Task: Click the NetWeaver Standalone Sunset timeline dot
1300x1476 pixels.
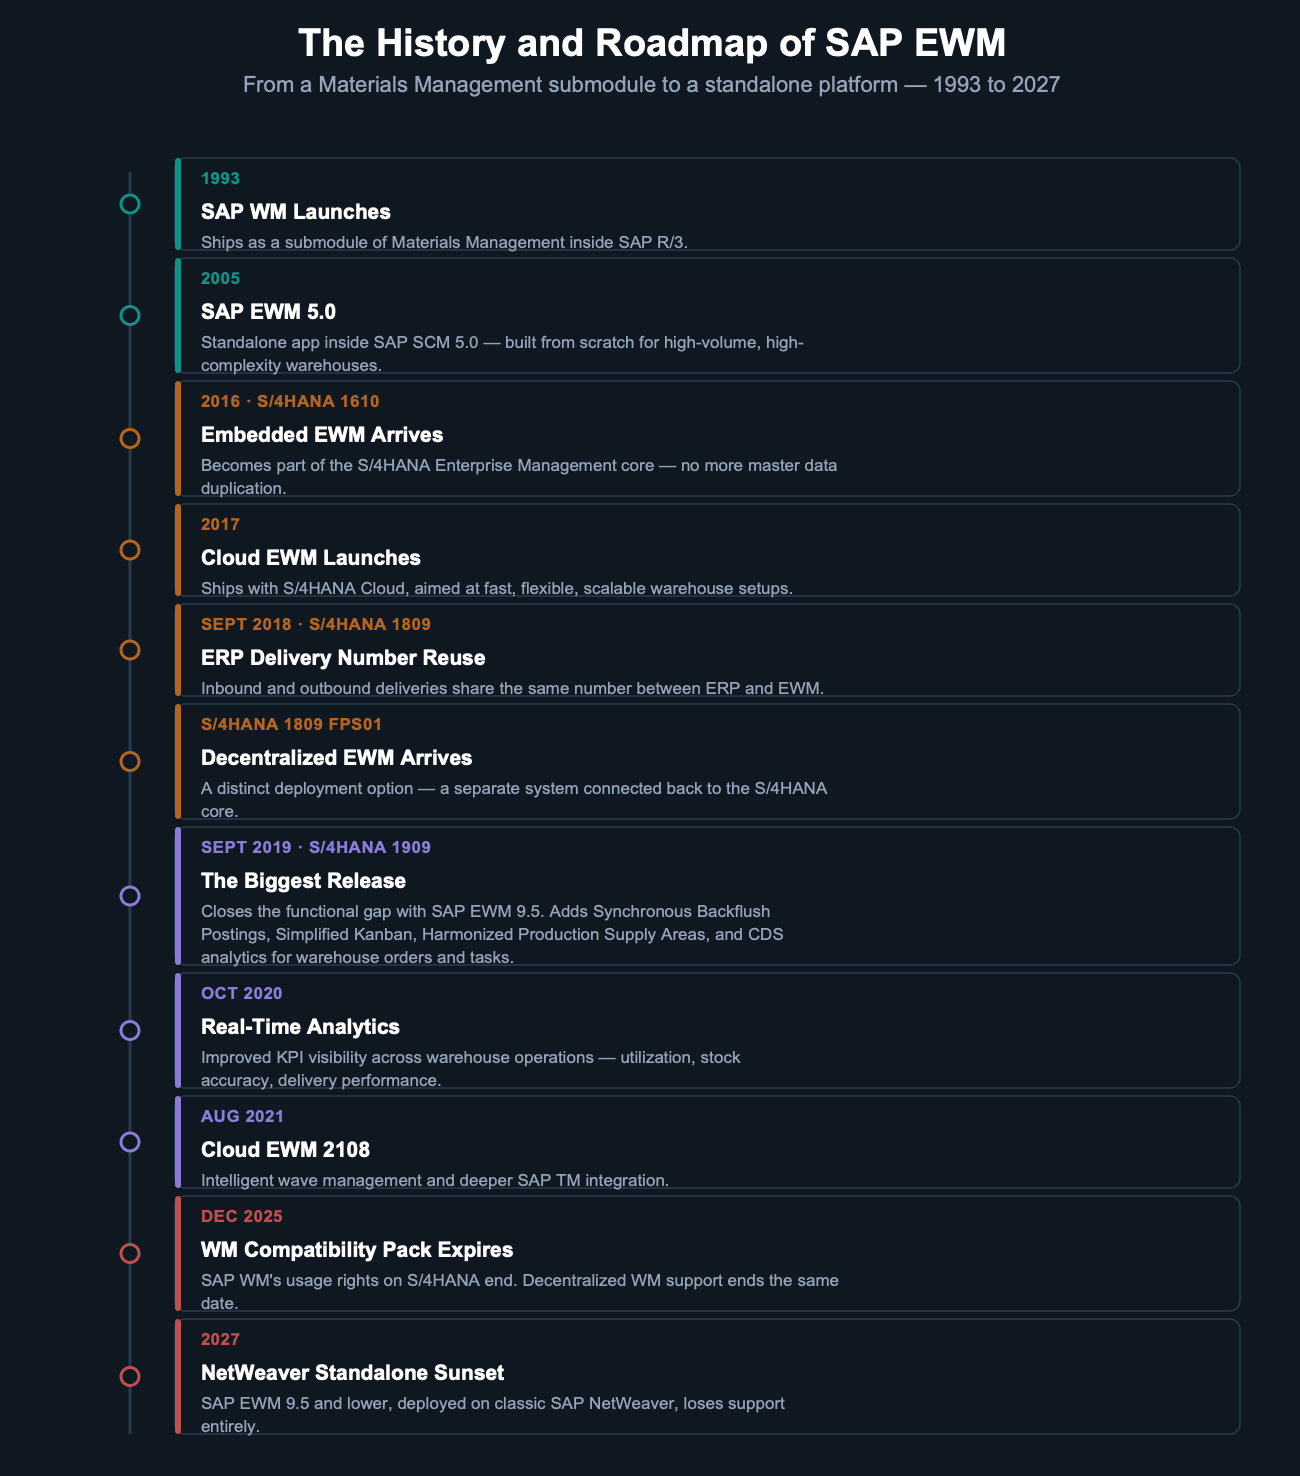Action: click(129, 1376)
